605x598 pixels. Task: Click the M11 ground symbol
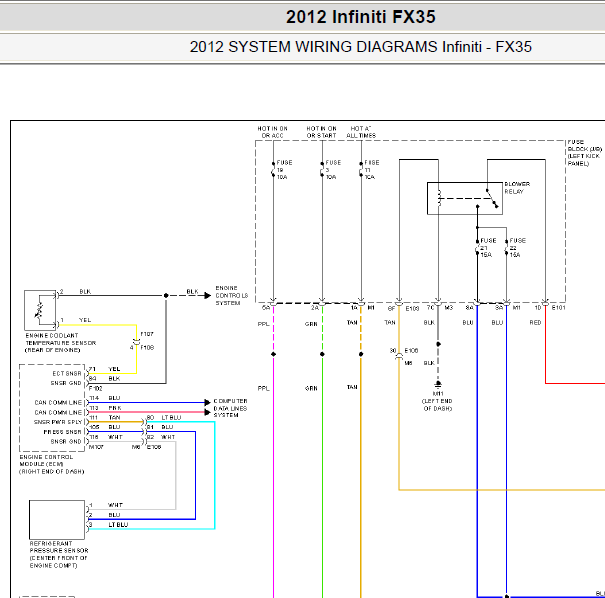[x=438, y=384]
